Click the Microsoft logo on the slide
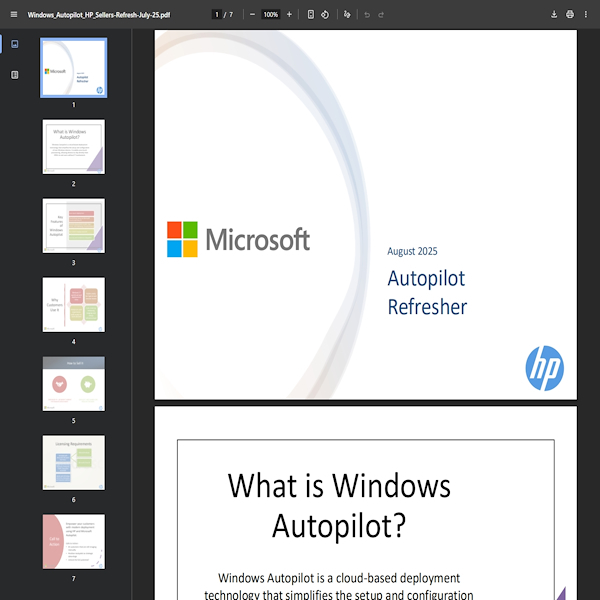The height and width of the screenshot is (600, 600). [238, 239]
